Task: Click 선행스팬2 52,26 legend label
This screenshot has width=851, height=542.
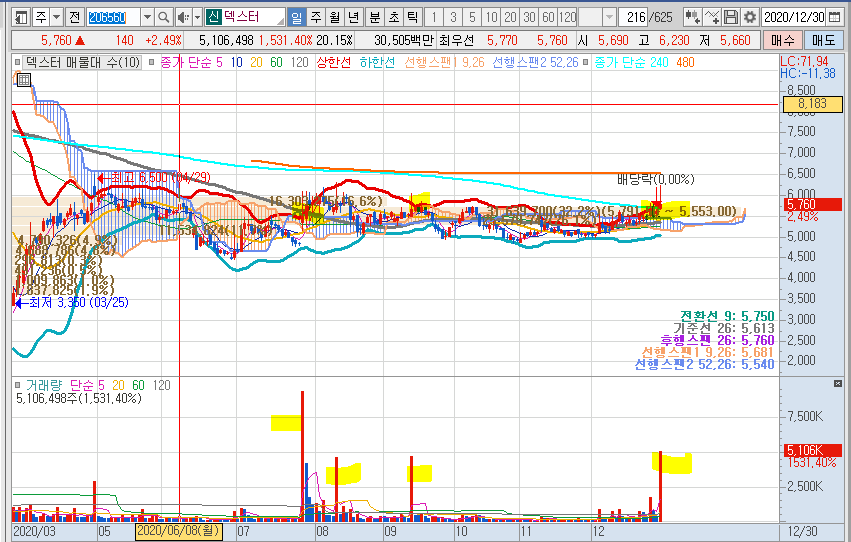Action: click(536, 62)
